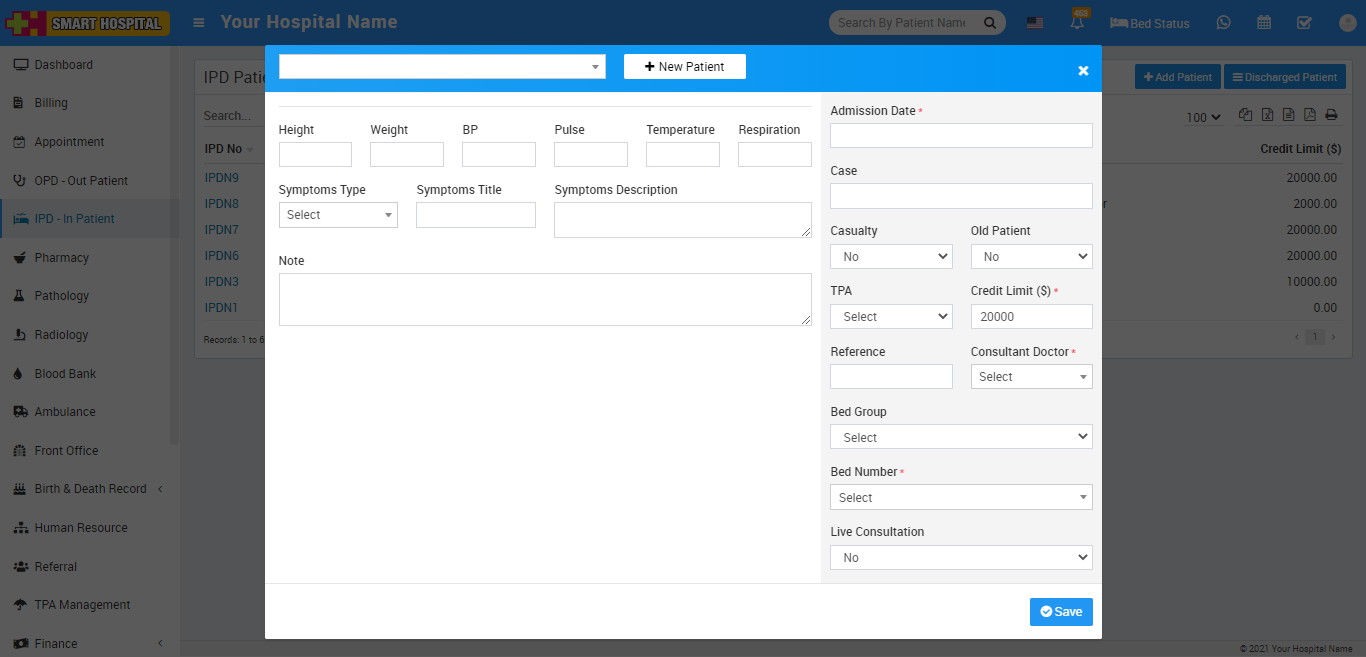The height and width of the screenshot is (657, 1366).
Task: Click the Admission Date field
Action: [961, 136]
